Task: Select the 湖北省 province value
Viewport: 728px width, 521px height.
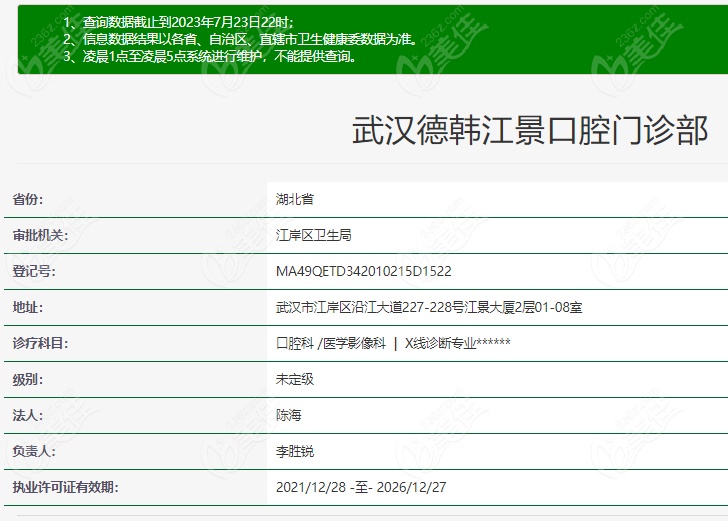Action: point(295,199)
